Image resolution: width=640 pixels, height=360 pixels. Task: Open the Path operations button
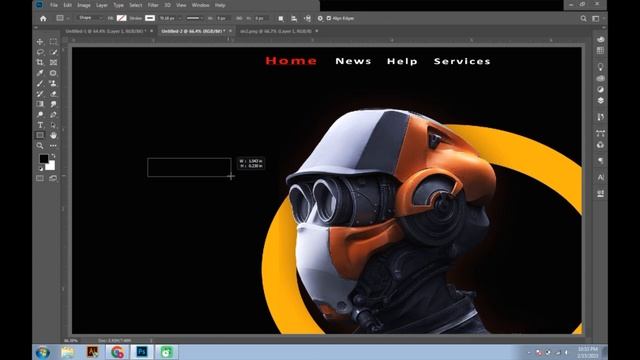click(281, 18)
